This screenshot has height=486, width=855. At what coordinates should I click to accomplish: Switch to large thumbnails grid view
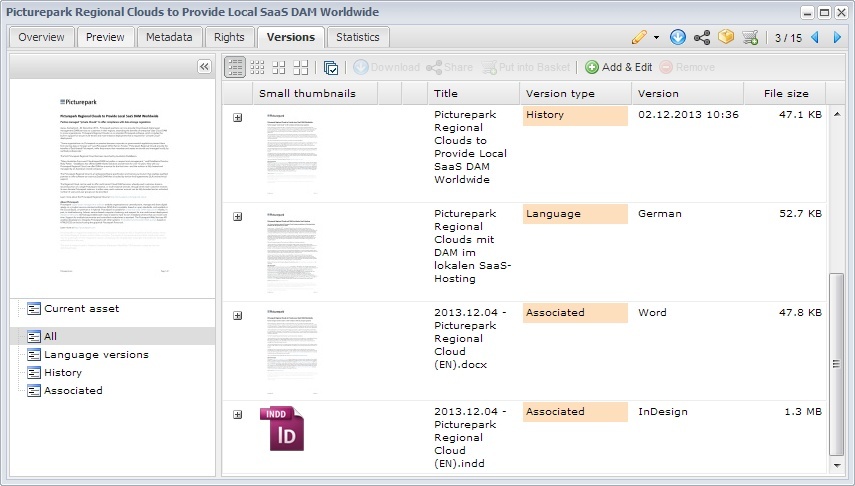(x=300, y=67)
